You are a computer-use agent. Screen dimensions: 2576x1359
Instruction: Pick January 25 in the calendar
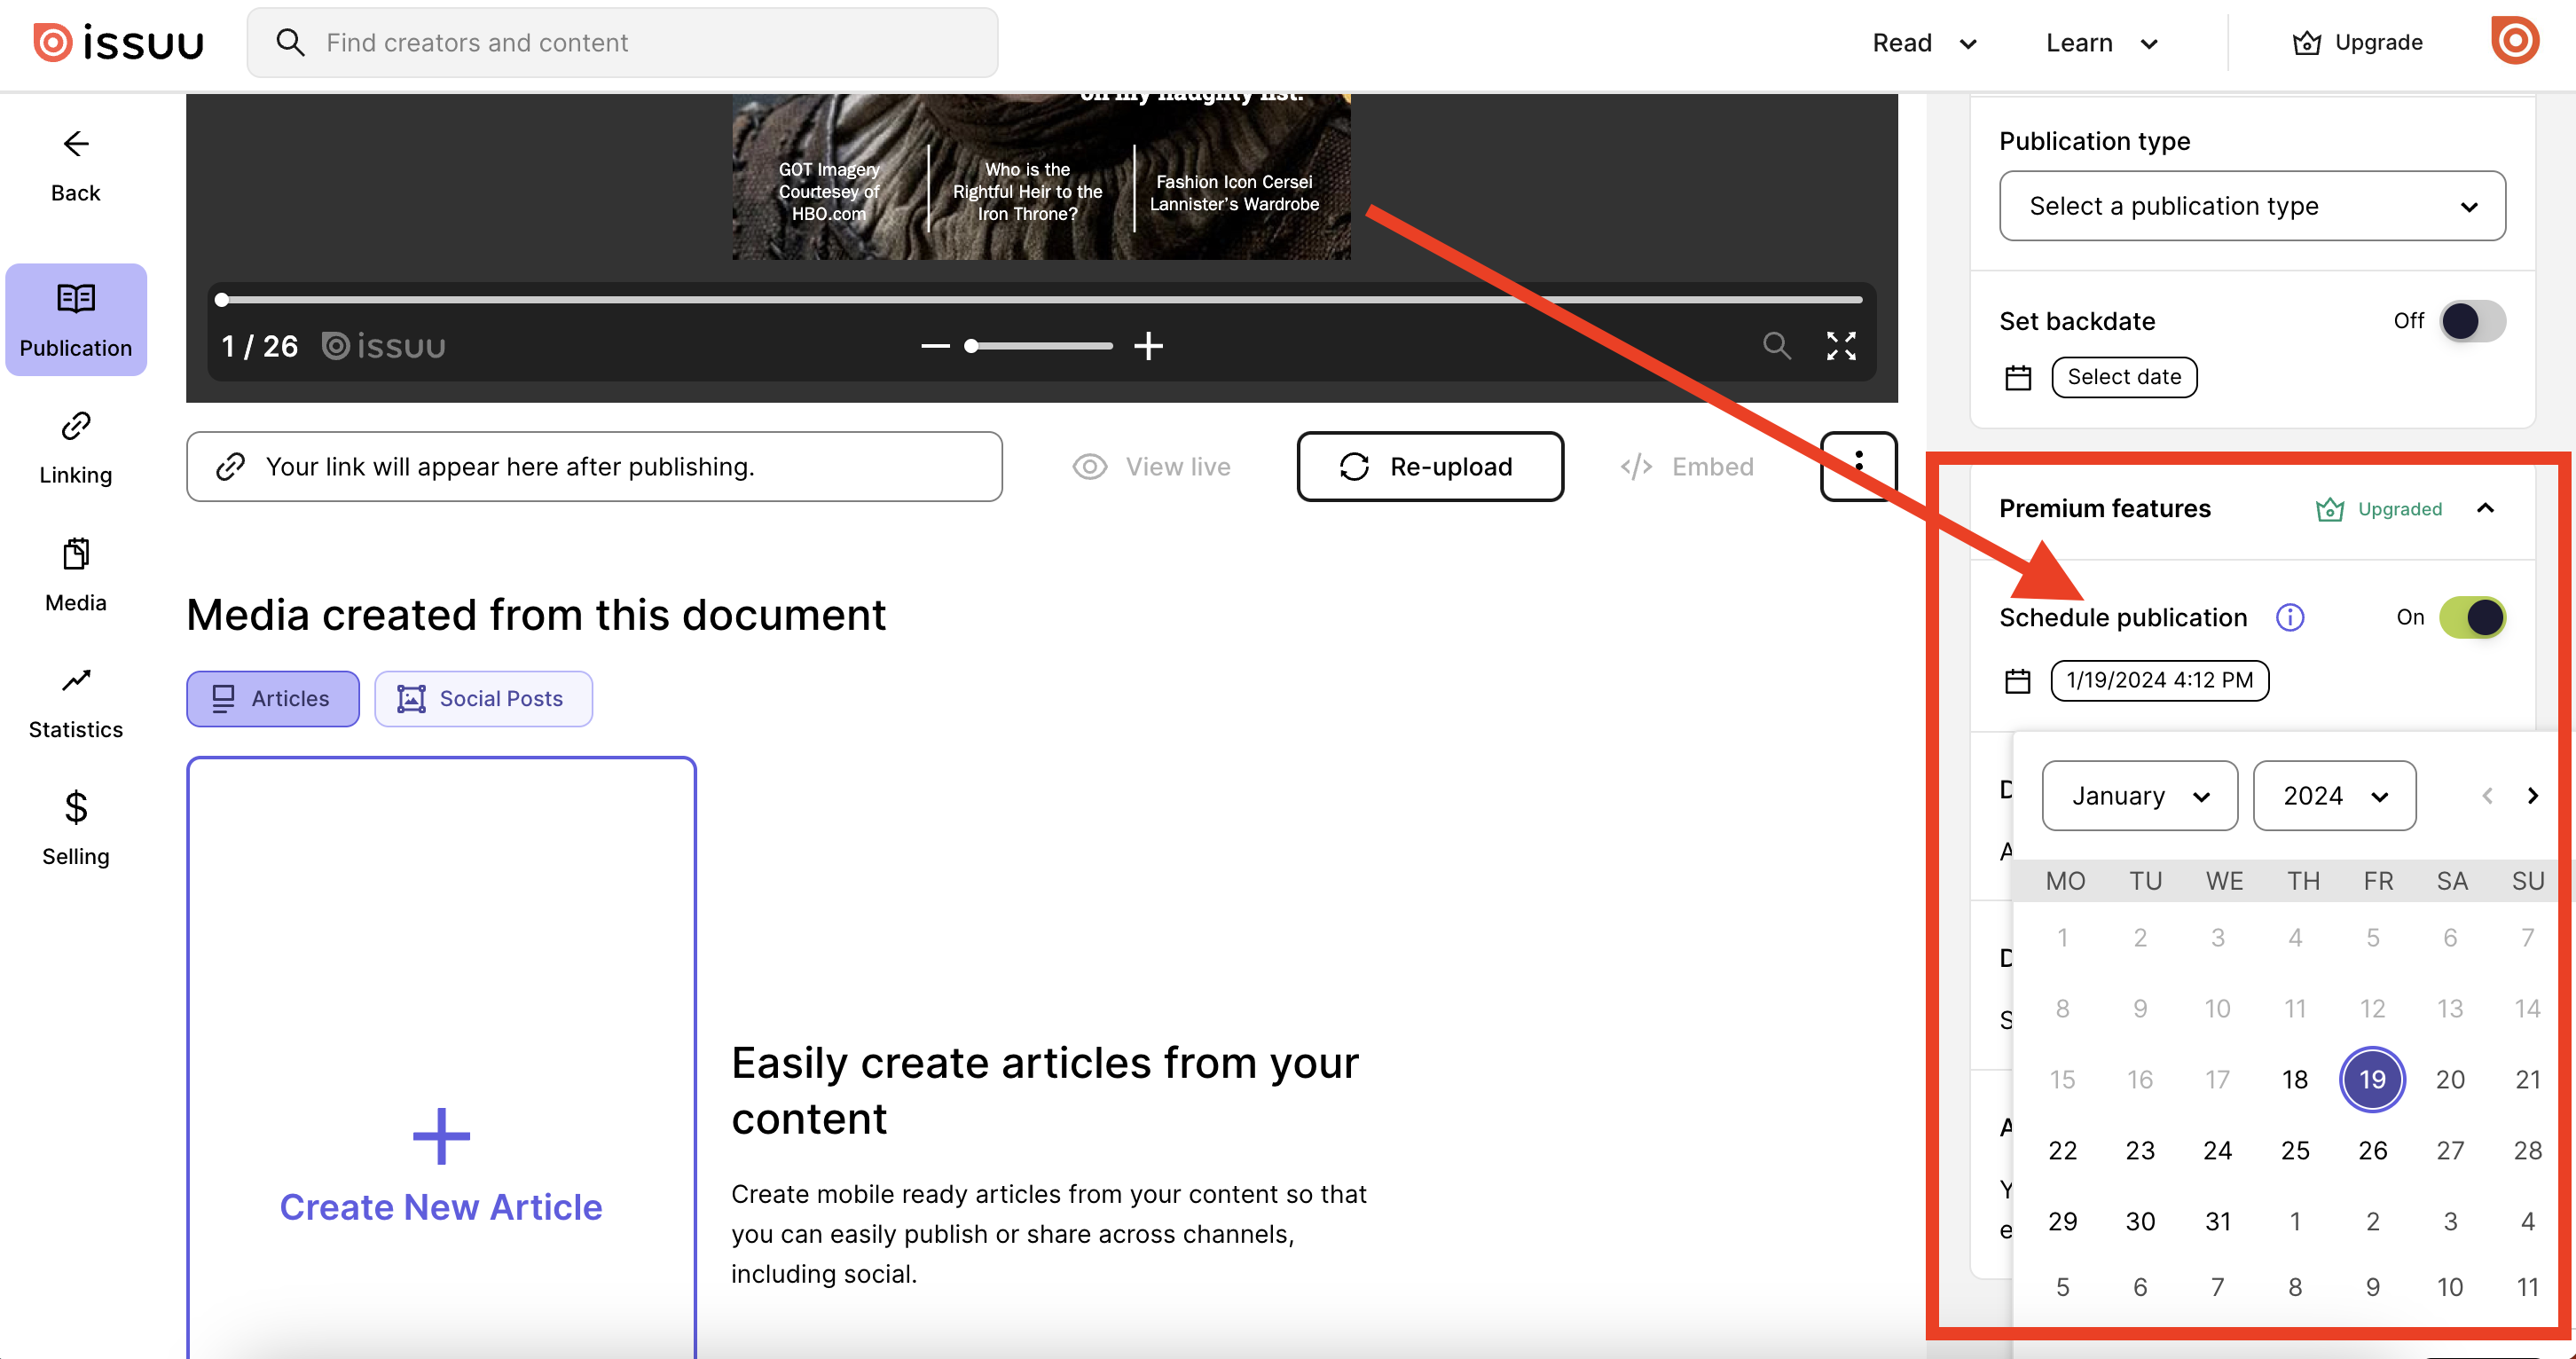[2295, 1151]
